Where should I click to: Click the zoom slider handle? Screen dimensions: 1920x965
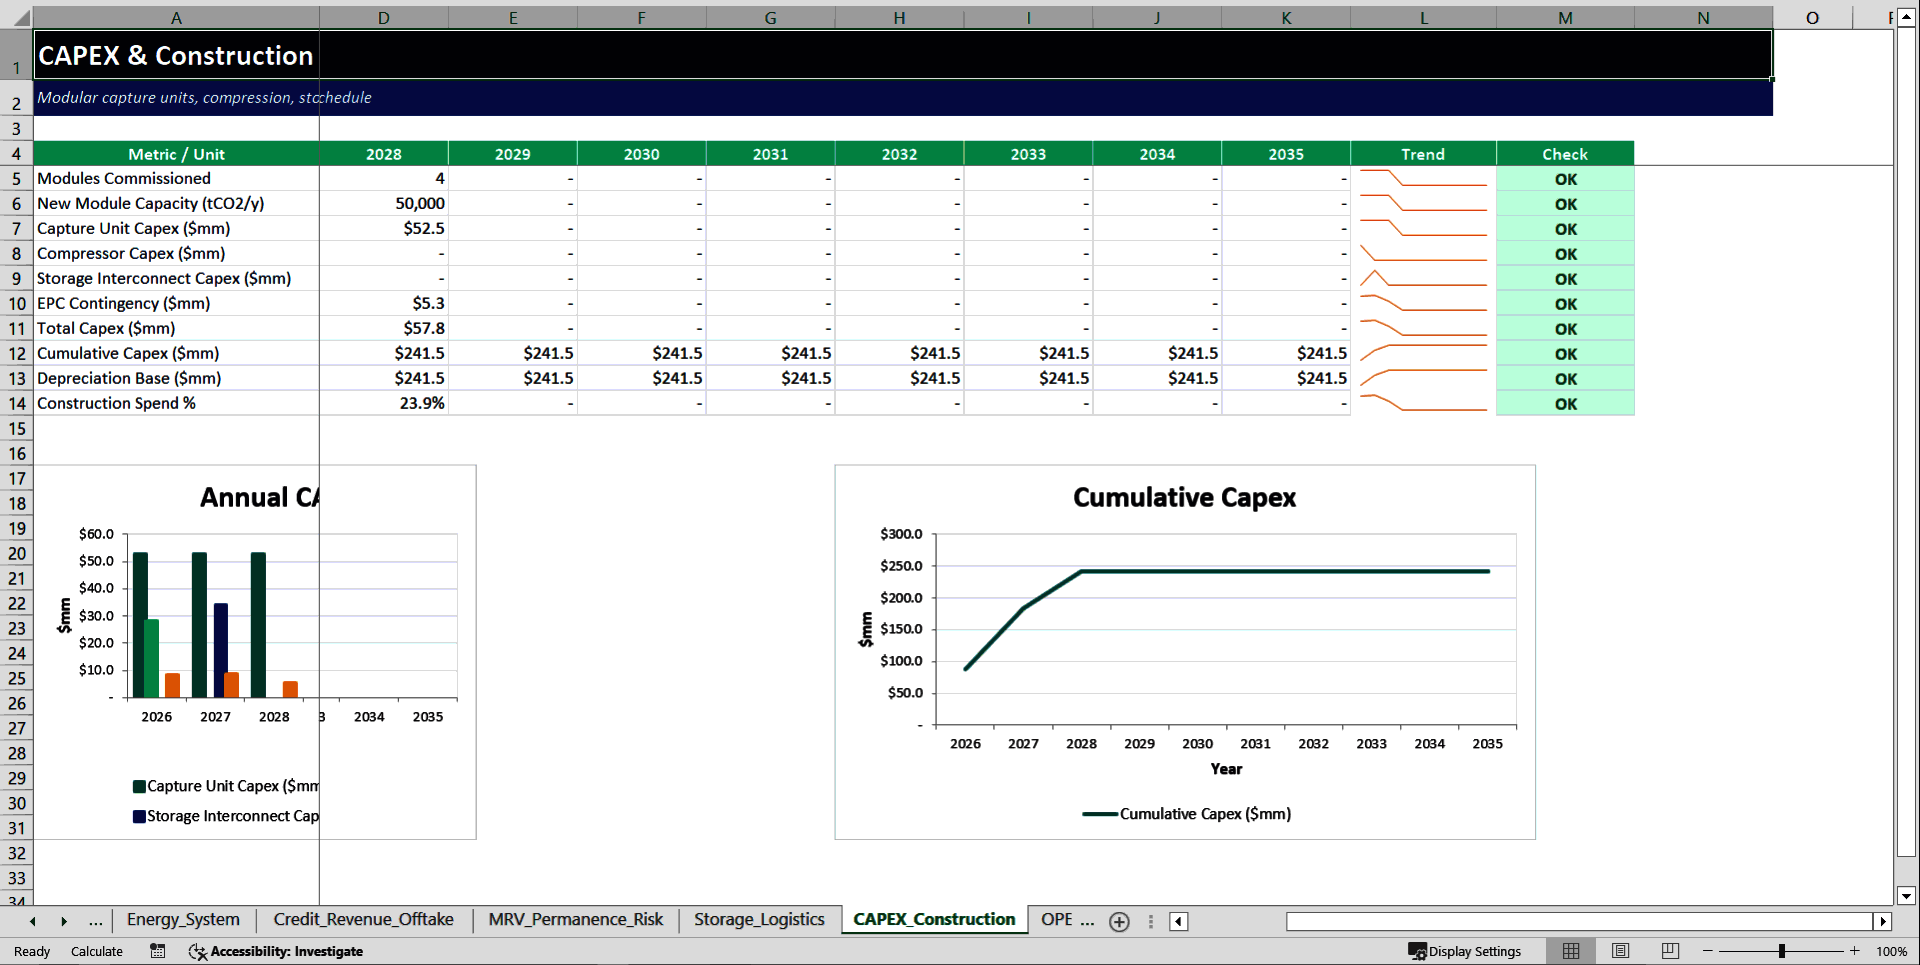coord(1782,951)
